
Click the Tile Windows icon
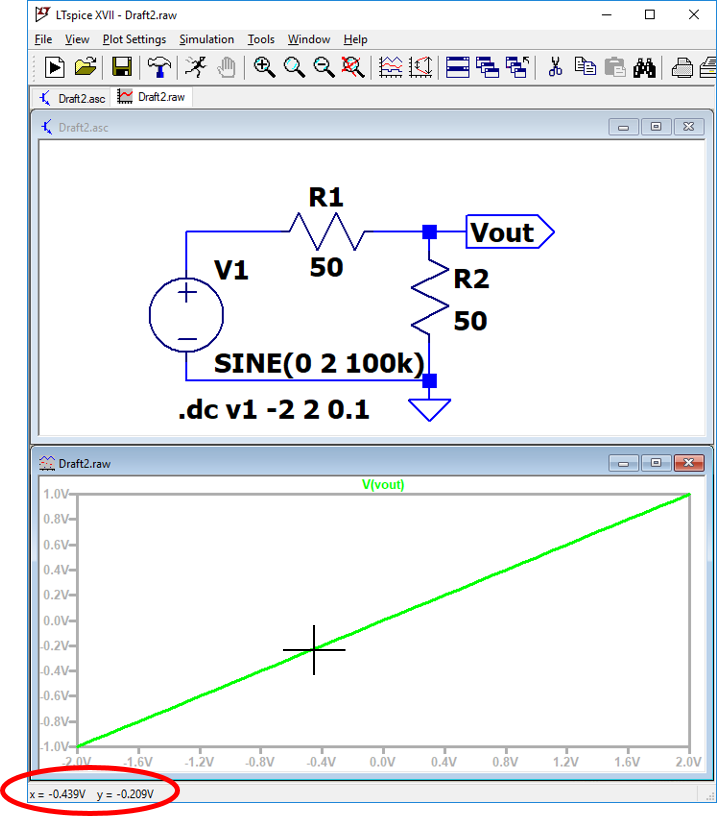pos(458,67)
